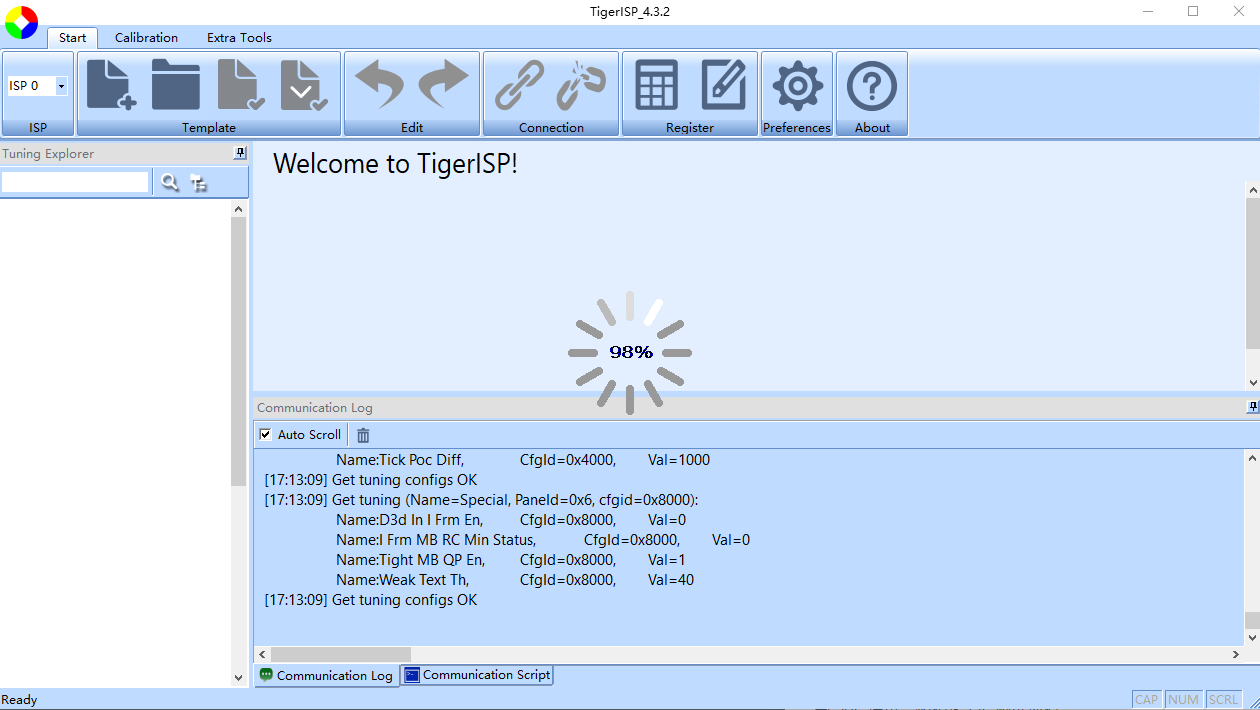Viewport: 1260px width, 710px height.
Task: Open Preferences gear icon
Action: click(x=797, y=85)
